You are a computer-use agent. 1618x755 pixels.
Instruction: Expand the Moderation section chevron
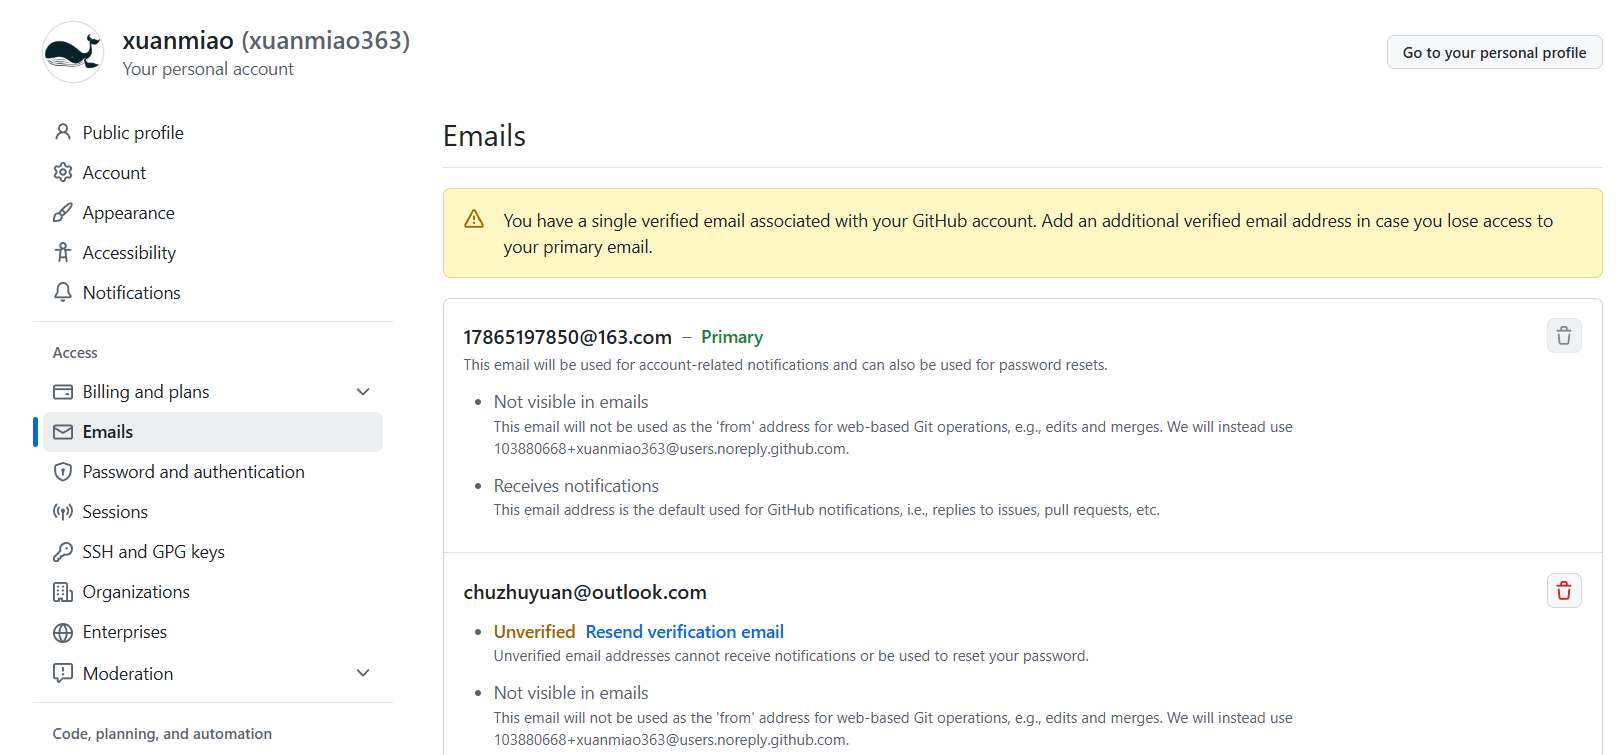(x=363, y=673)
